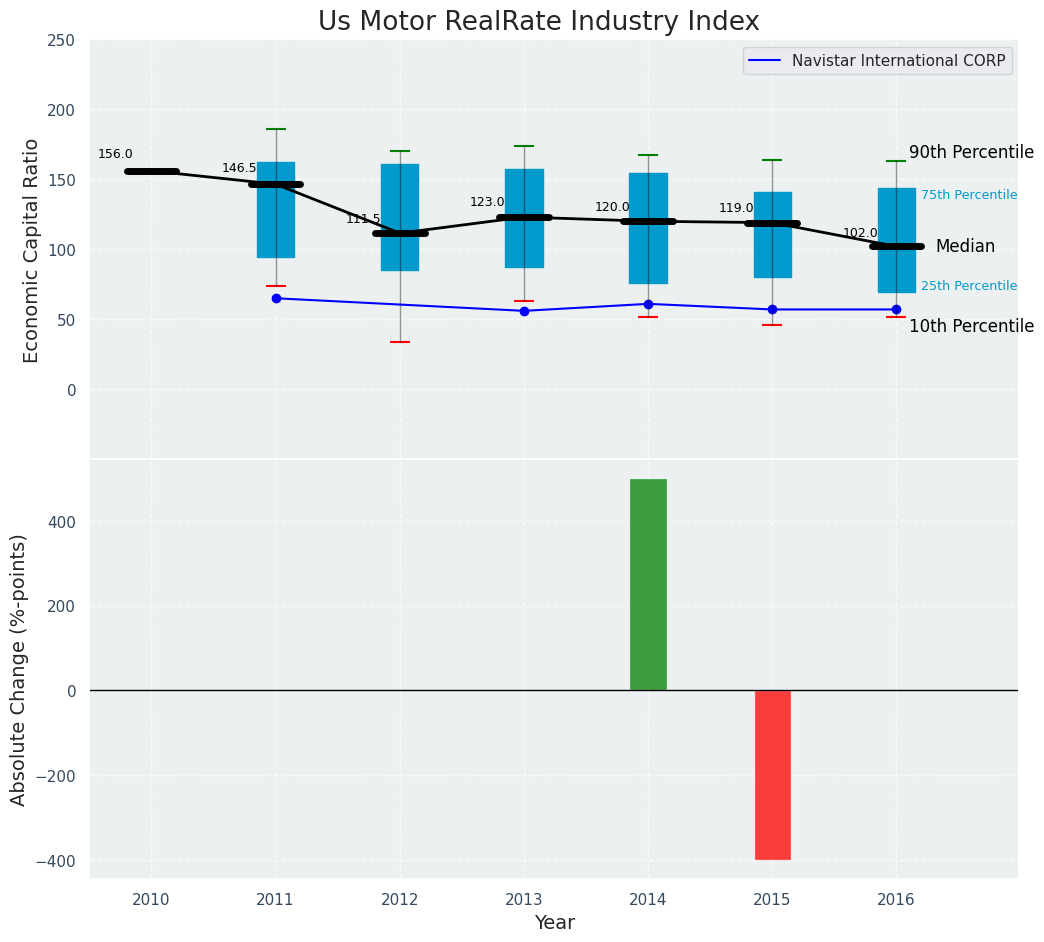Click the Median annotation text
The image size is (1044, 942).
click(964, 246)
